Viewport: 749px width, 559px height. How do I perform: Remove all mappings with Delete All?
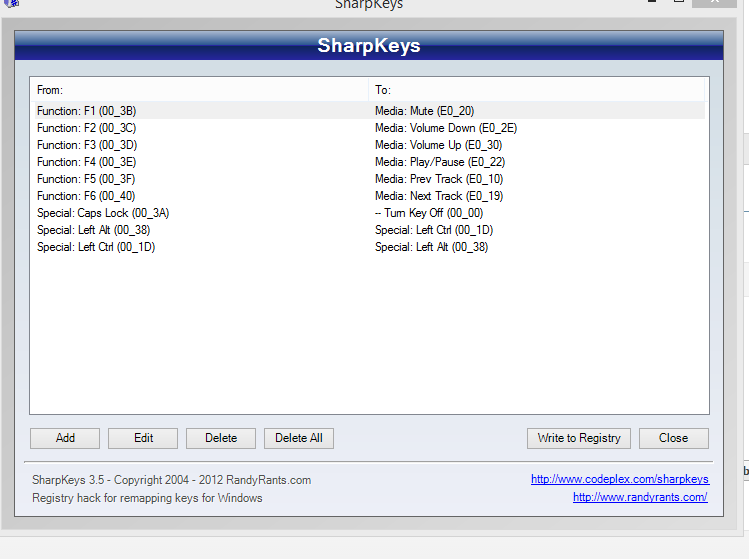pos(299,438)
